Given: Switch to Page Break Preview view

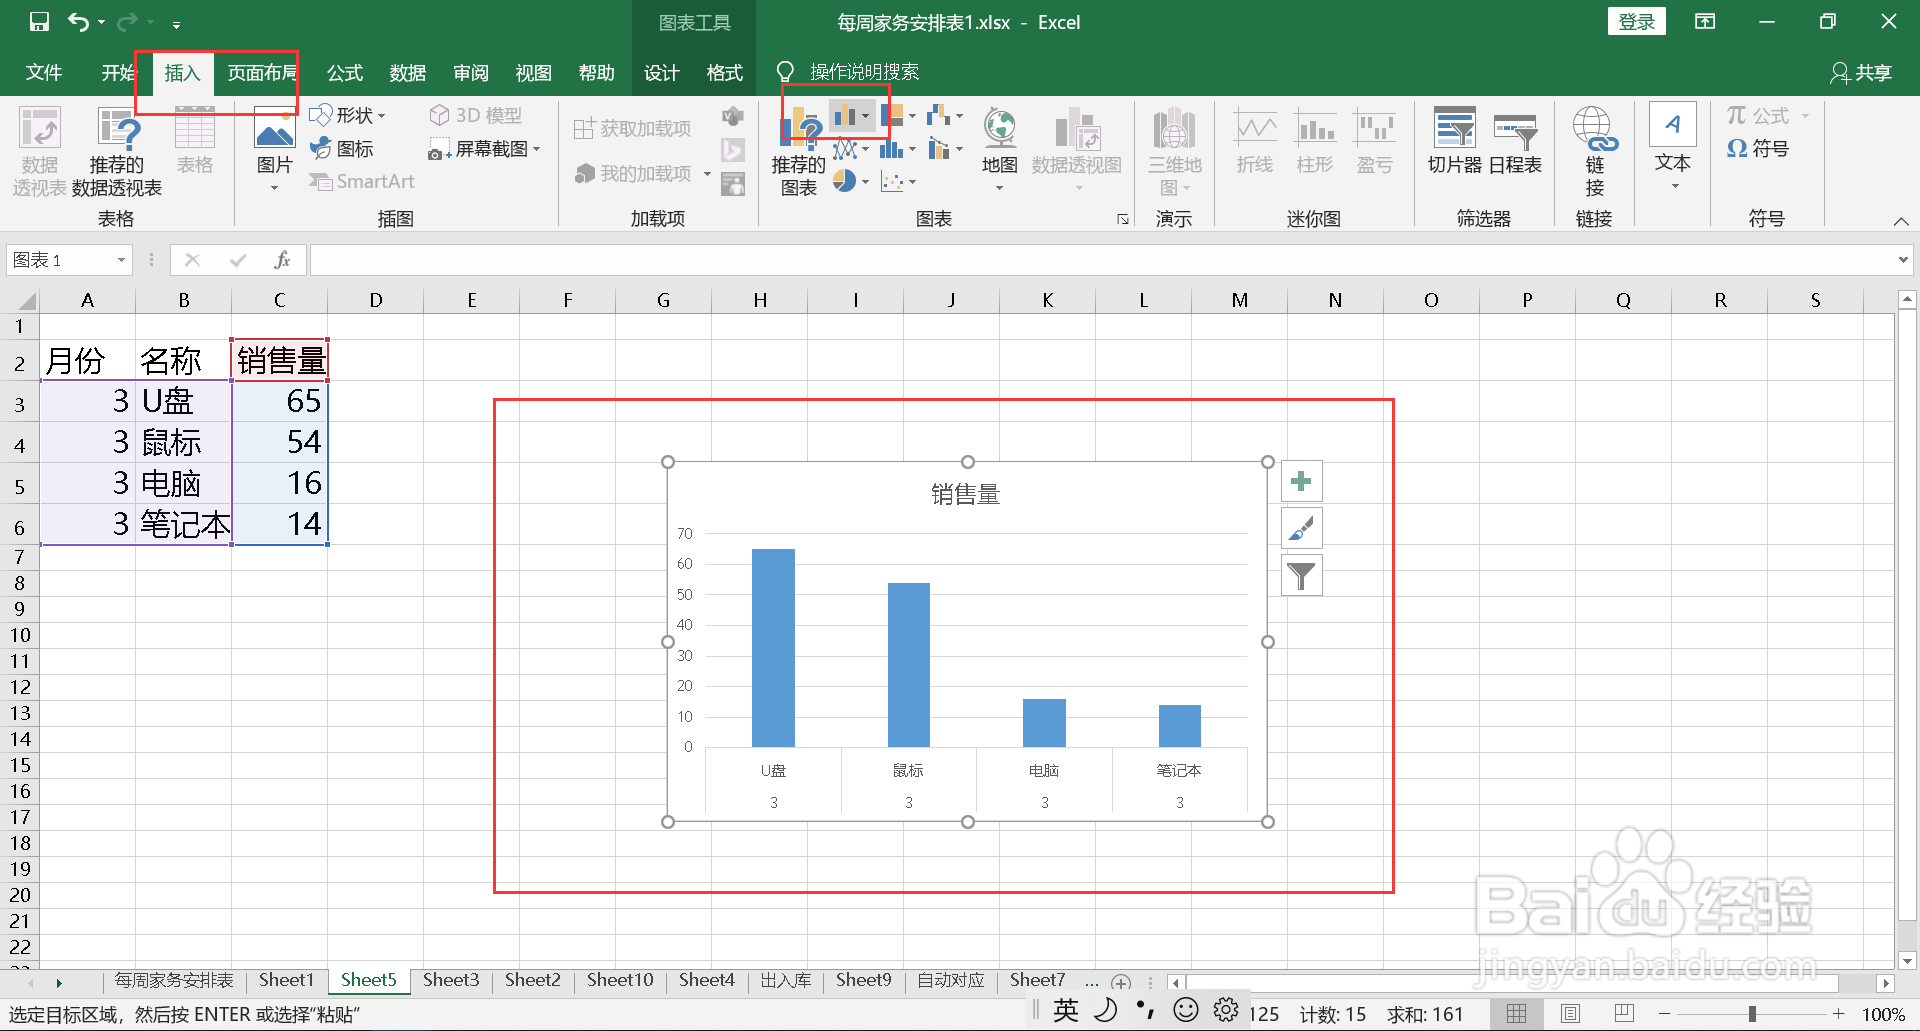Looking at the screenshot, I should (x=1624, y=1014).
